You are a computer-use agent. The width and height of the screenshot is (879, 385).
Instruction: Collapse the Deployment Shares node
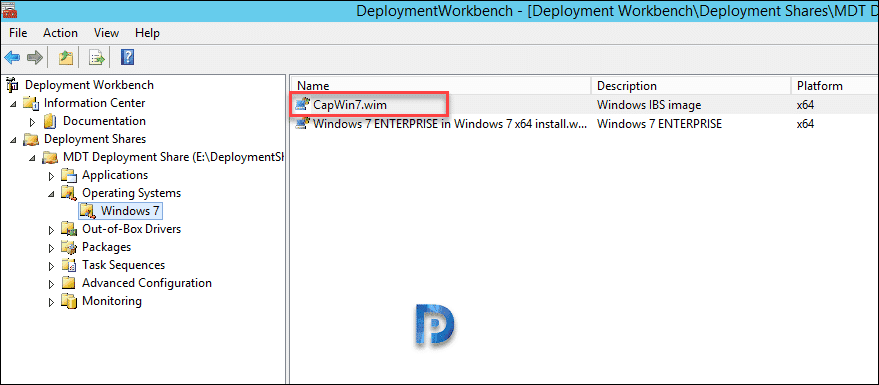pos(12,140)
